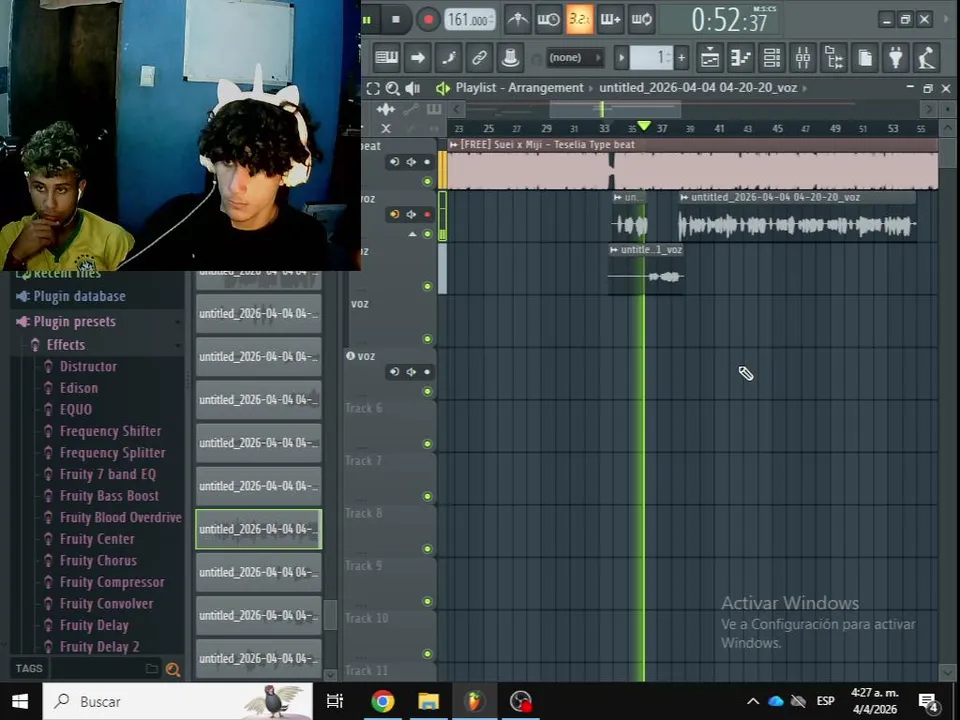Click 'Playlist - Arrangement' breadcrumb
This screenshot has height=720, width=960.
(x=519, y=88)
